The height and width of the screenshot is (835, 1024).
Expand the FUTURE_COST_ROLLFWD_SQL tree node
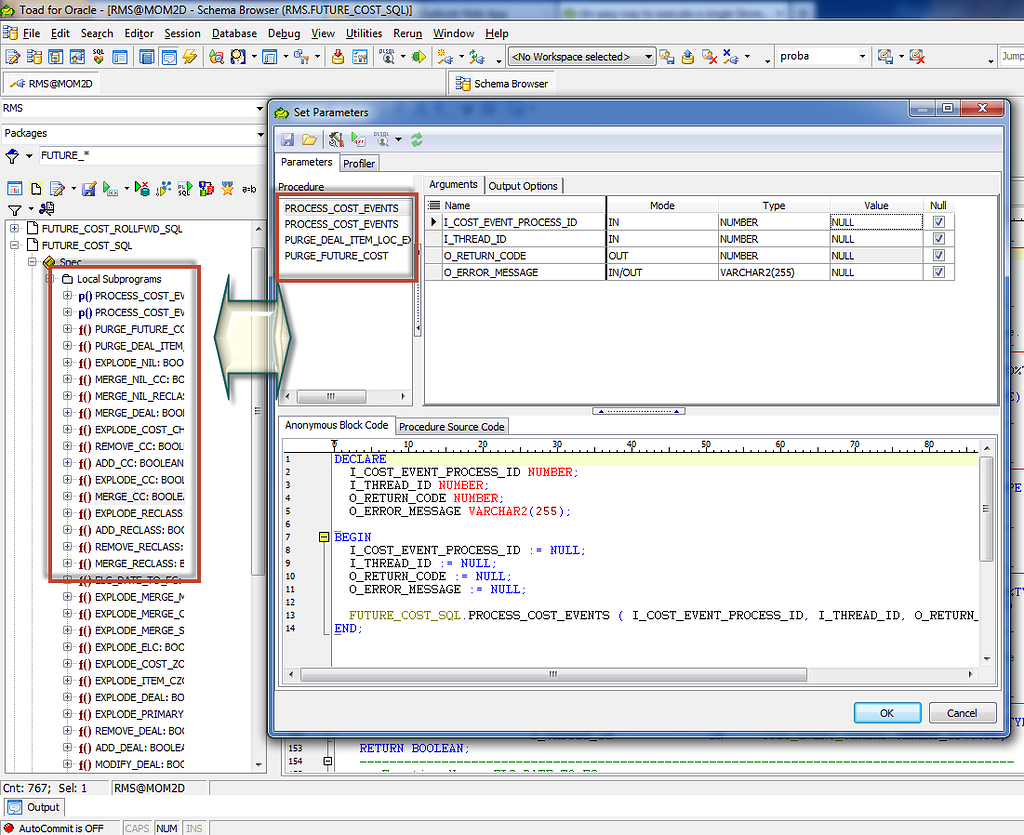tap(15, 229)
